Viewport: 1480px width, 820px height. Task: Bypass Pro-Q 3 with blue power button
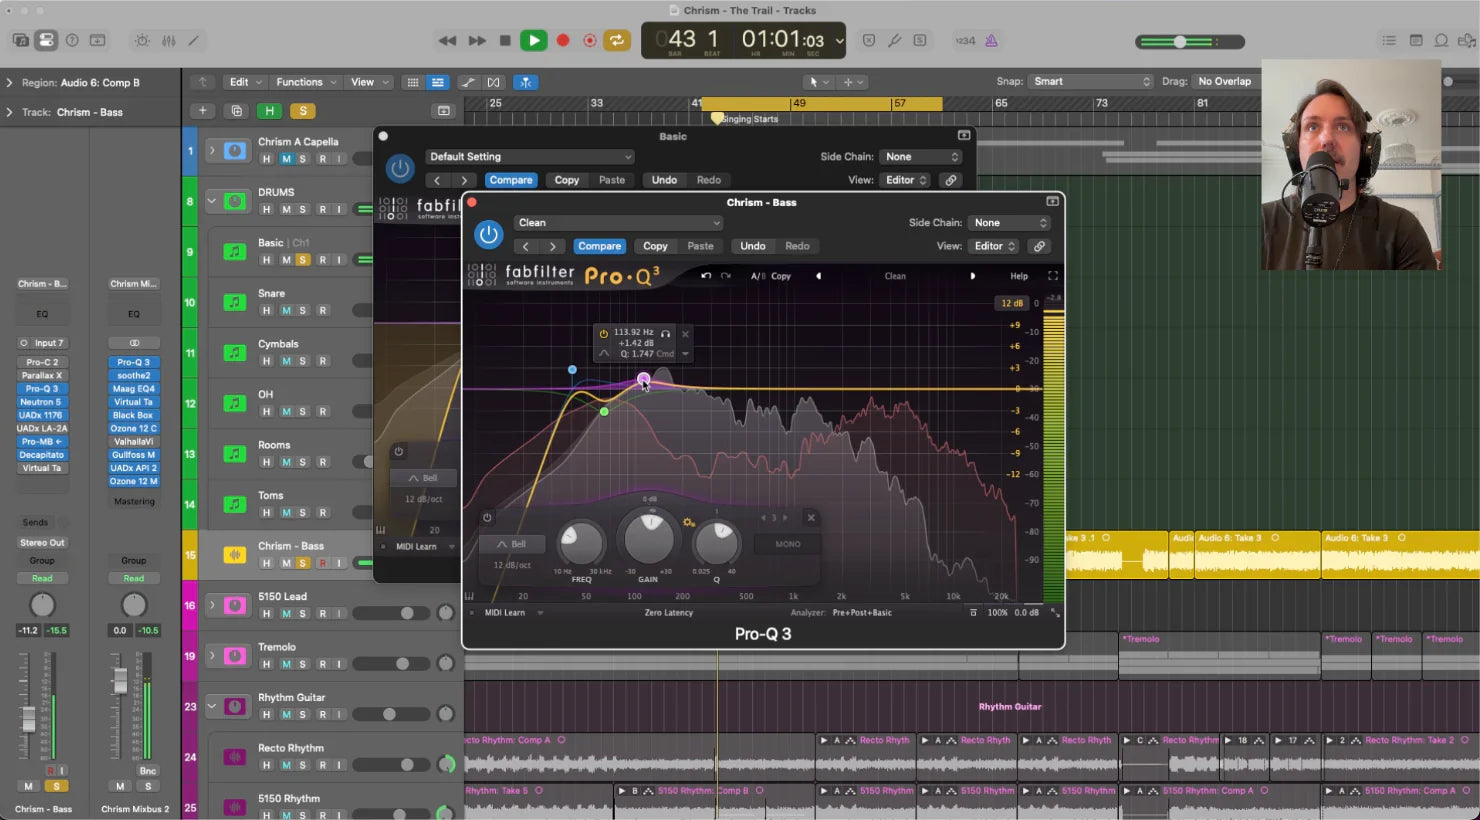pos(488,234)
